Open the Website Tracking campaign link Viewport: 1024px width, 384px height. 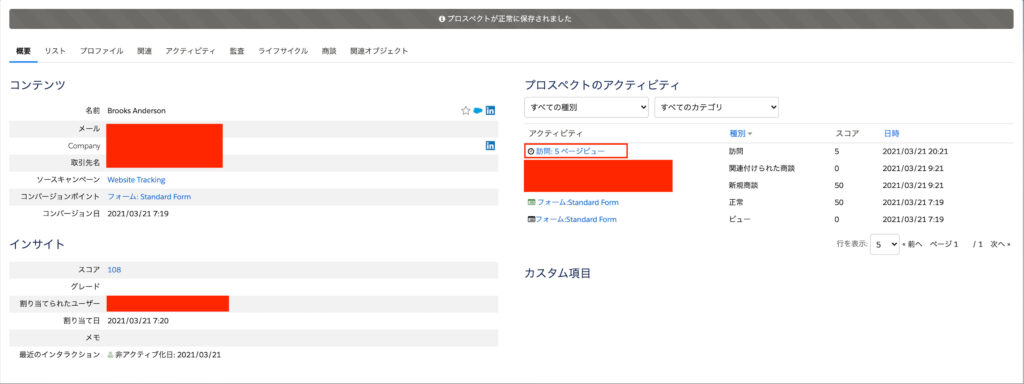coord(136,180)
